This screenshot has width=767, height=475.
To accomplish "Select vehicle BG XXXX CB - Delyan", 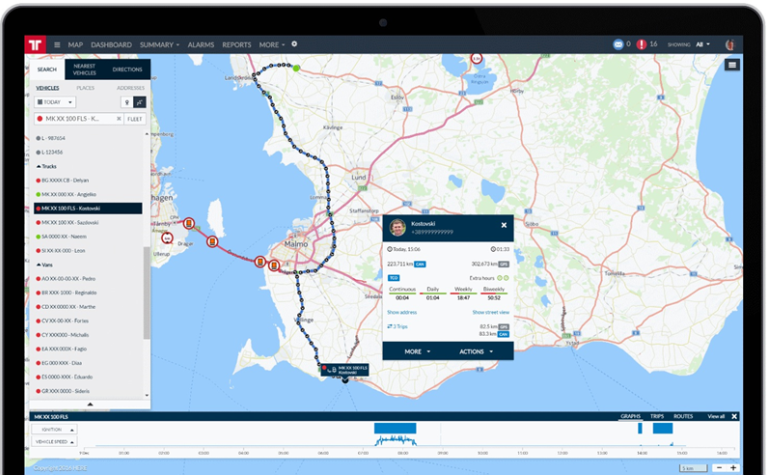I will pos(88,180).
